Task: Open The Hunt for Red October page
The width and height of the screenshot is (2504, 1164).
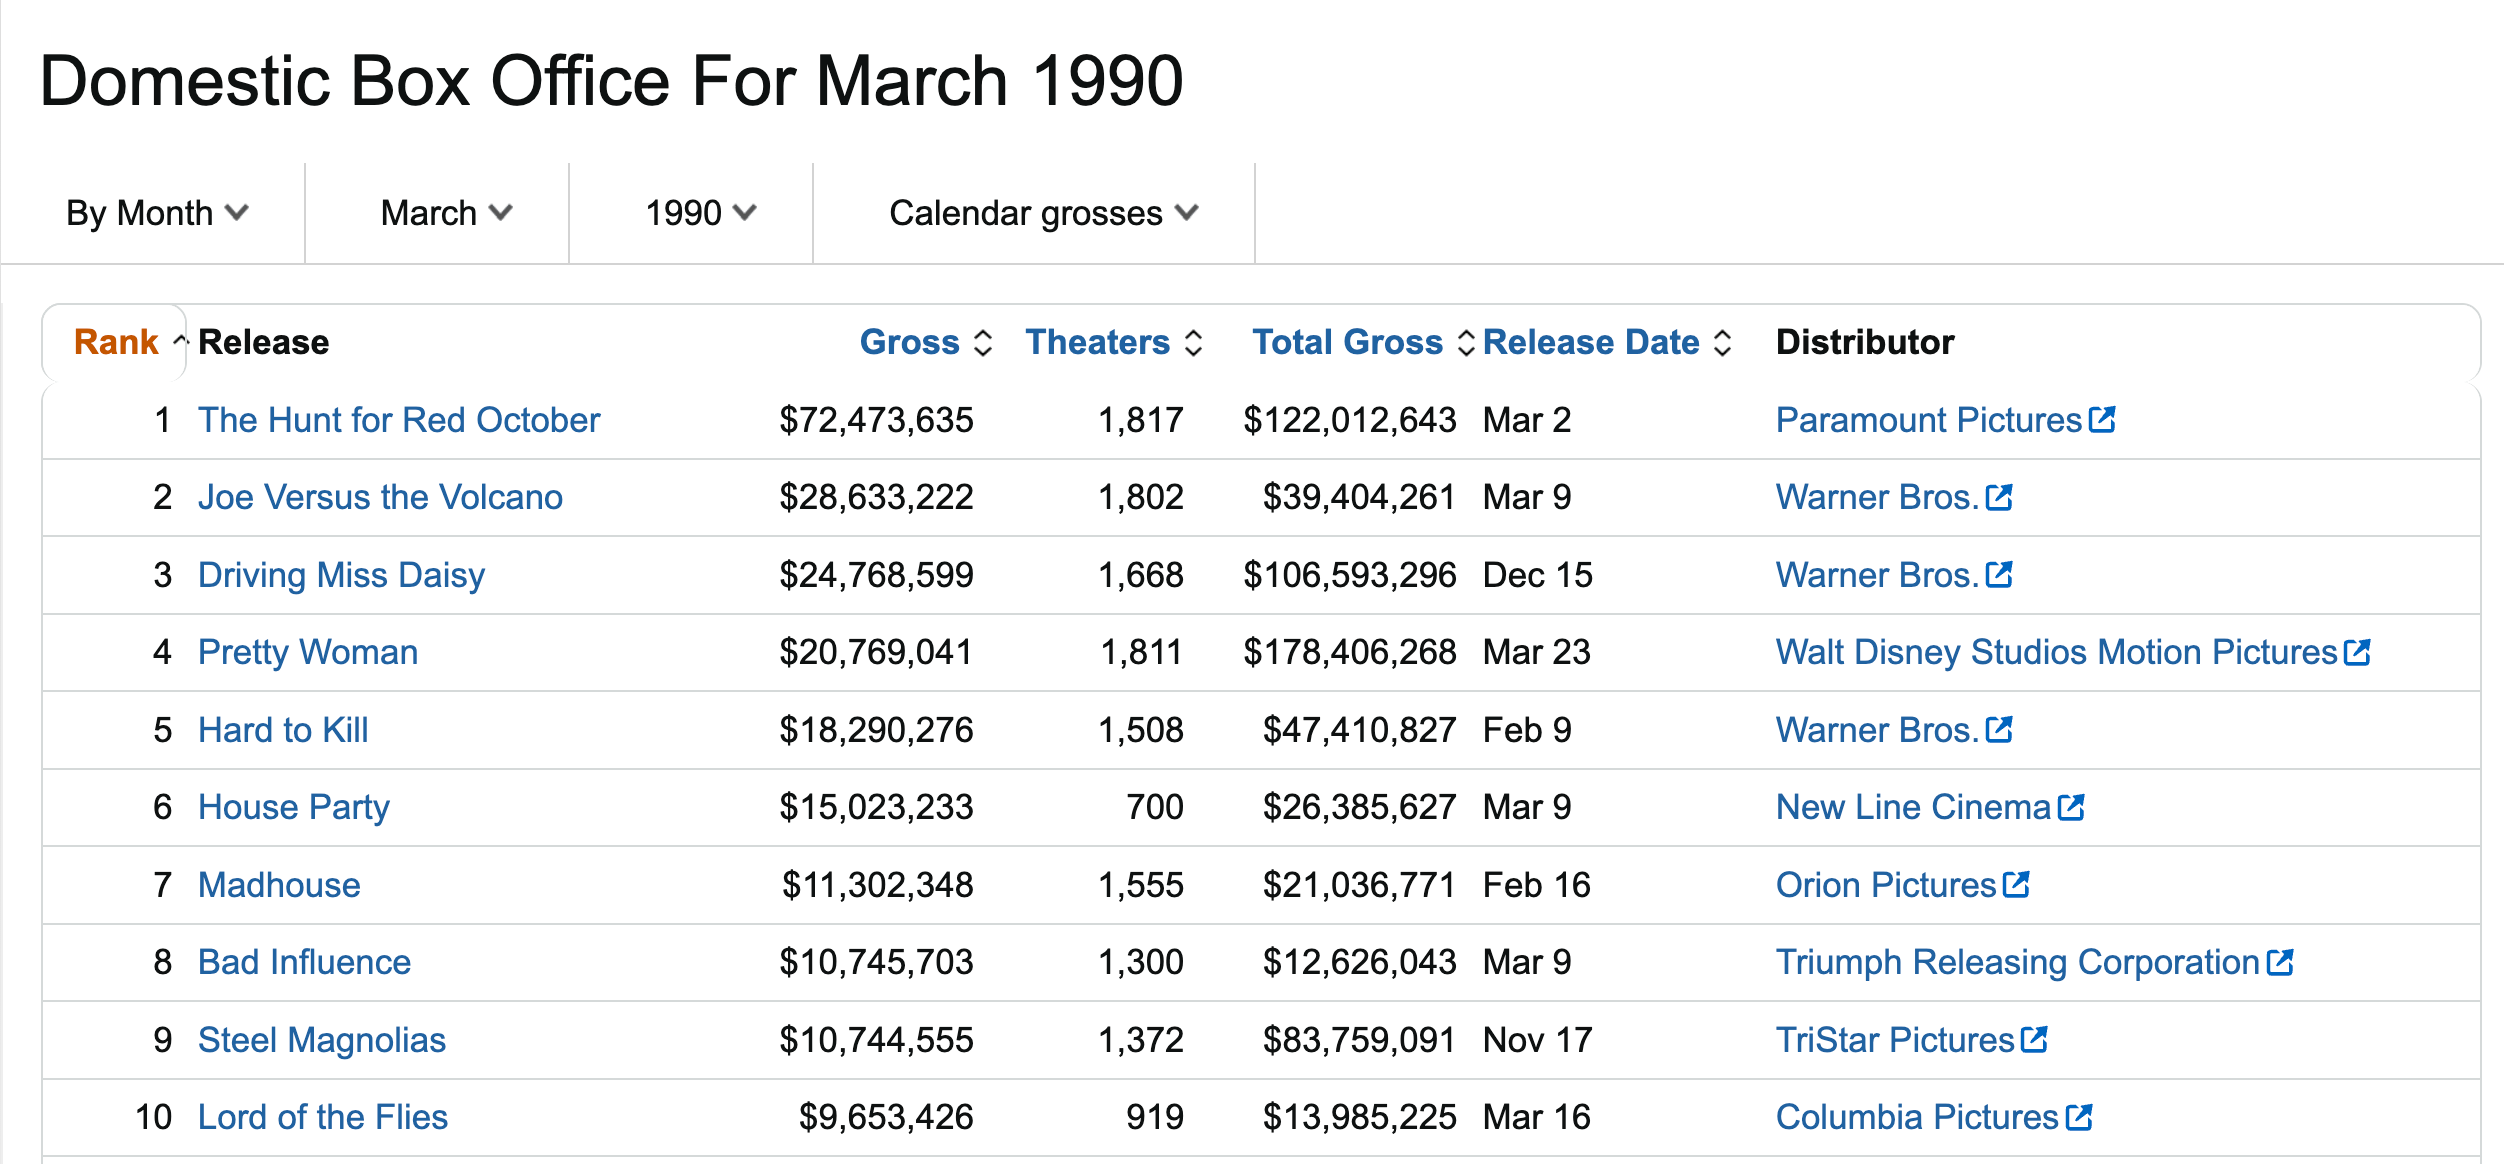Action: click(398, 420)
